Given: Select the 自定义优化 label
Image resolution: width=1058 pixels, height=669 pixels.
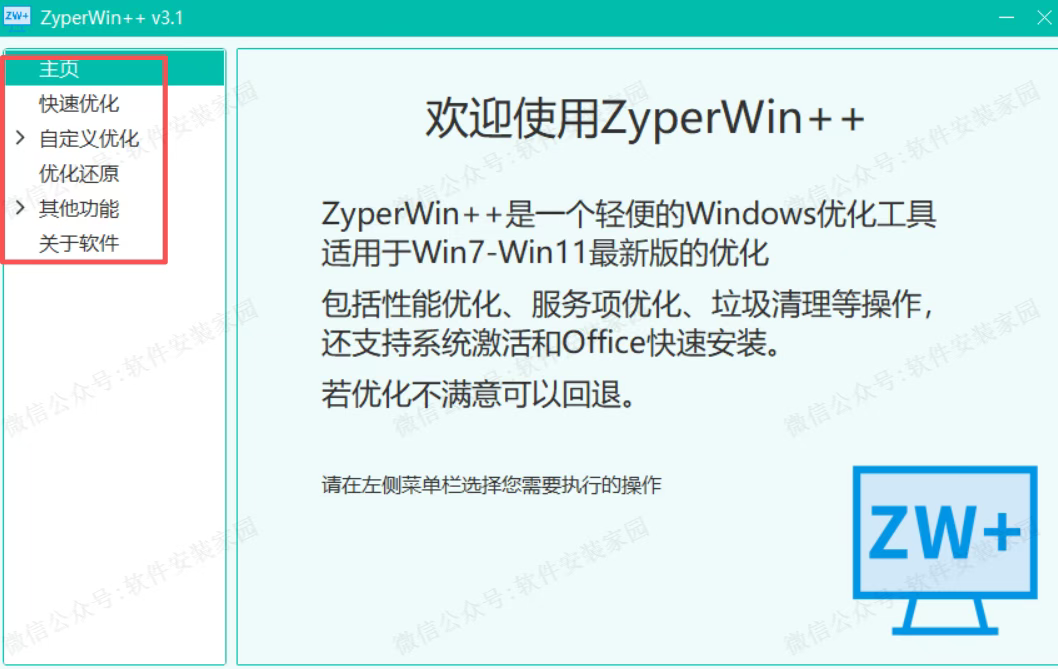Looking at the screenshot, I should pos(89,138).
